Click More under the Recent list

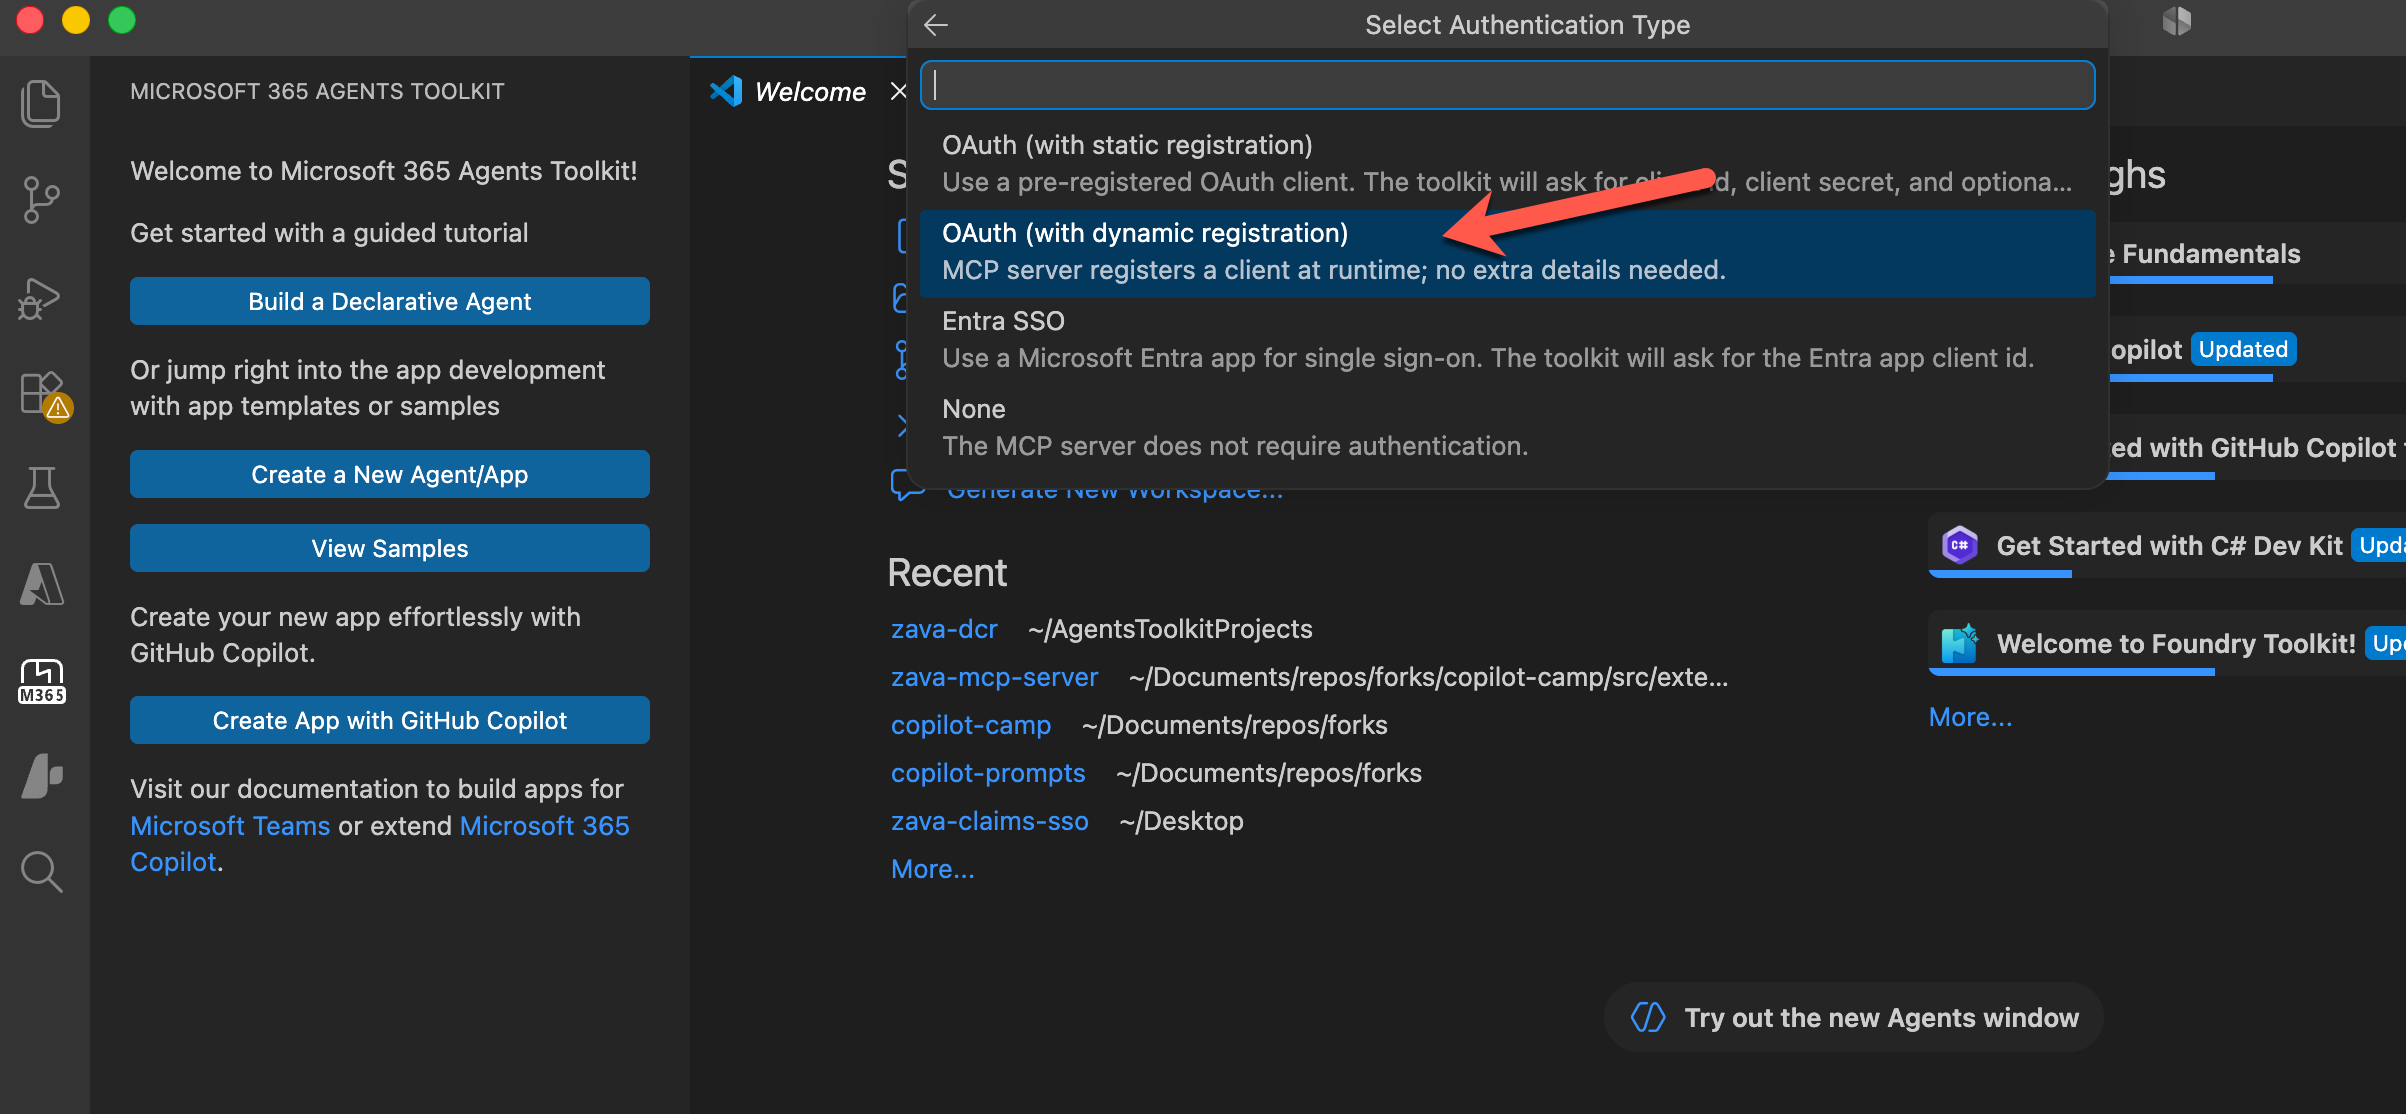(932, 869)
